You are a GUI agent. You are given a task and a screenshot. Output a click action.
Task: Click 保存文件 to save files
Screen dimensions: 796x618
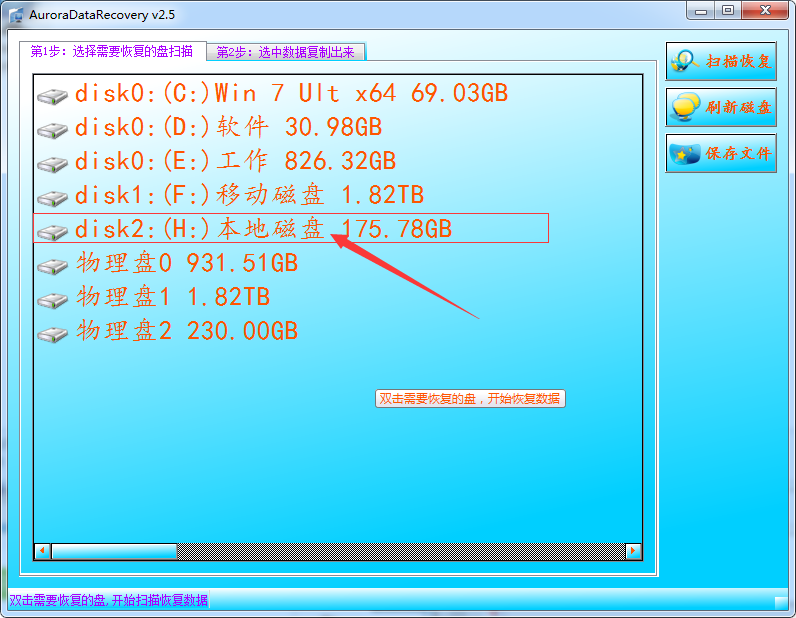(x=721, y=153)
